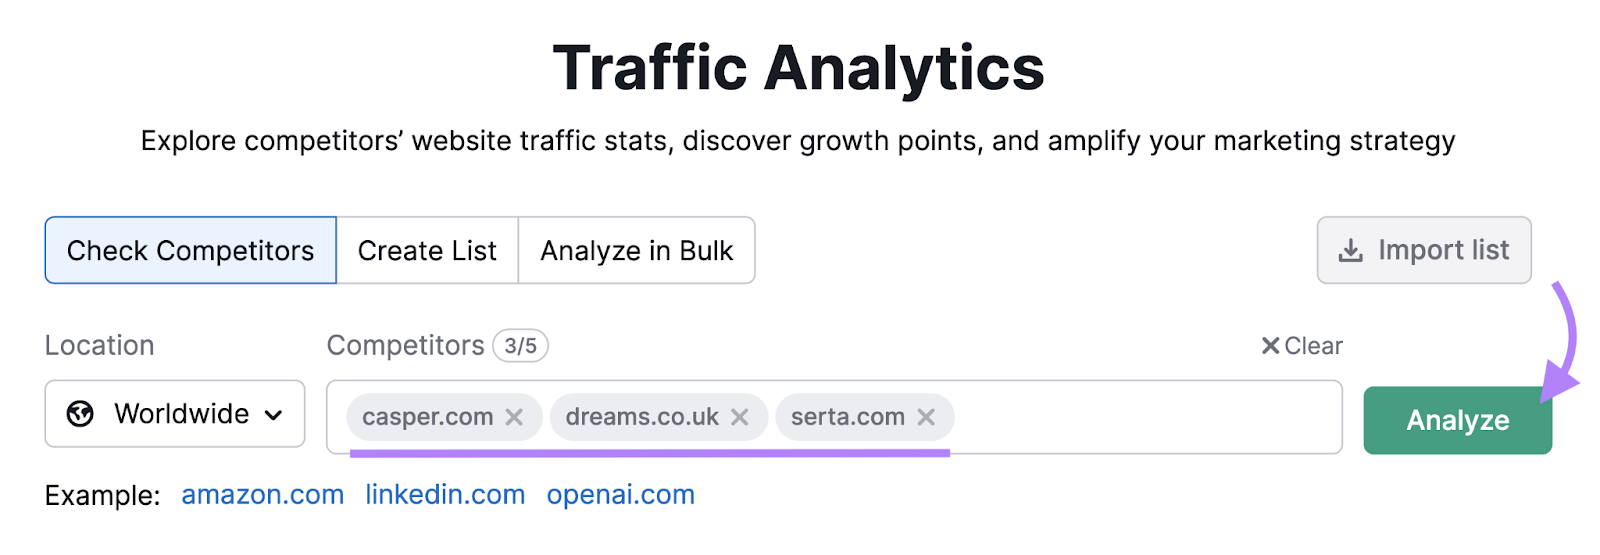Open the Create List tab
This screenshot has height=555, width=1600.
(x=427, y=251)
